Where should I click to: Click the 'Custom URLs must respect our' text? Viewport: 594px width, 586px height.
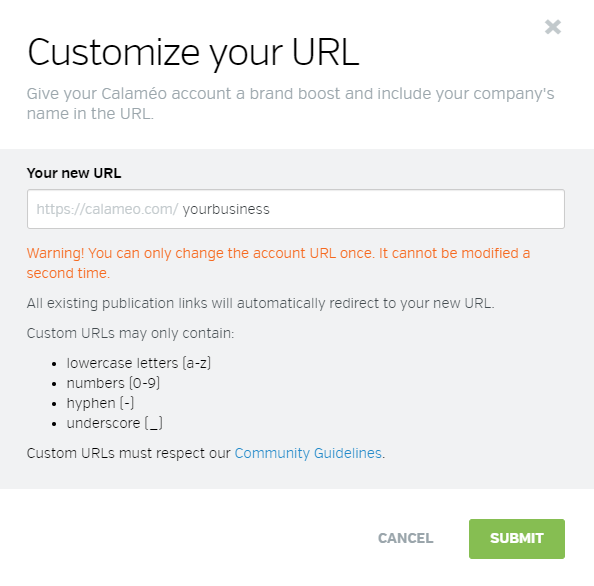point(129,453)
